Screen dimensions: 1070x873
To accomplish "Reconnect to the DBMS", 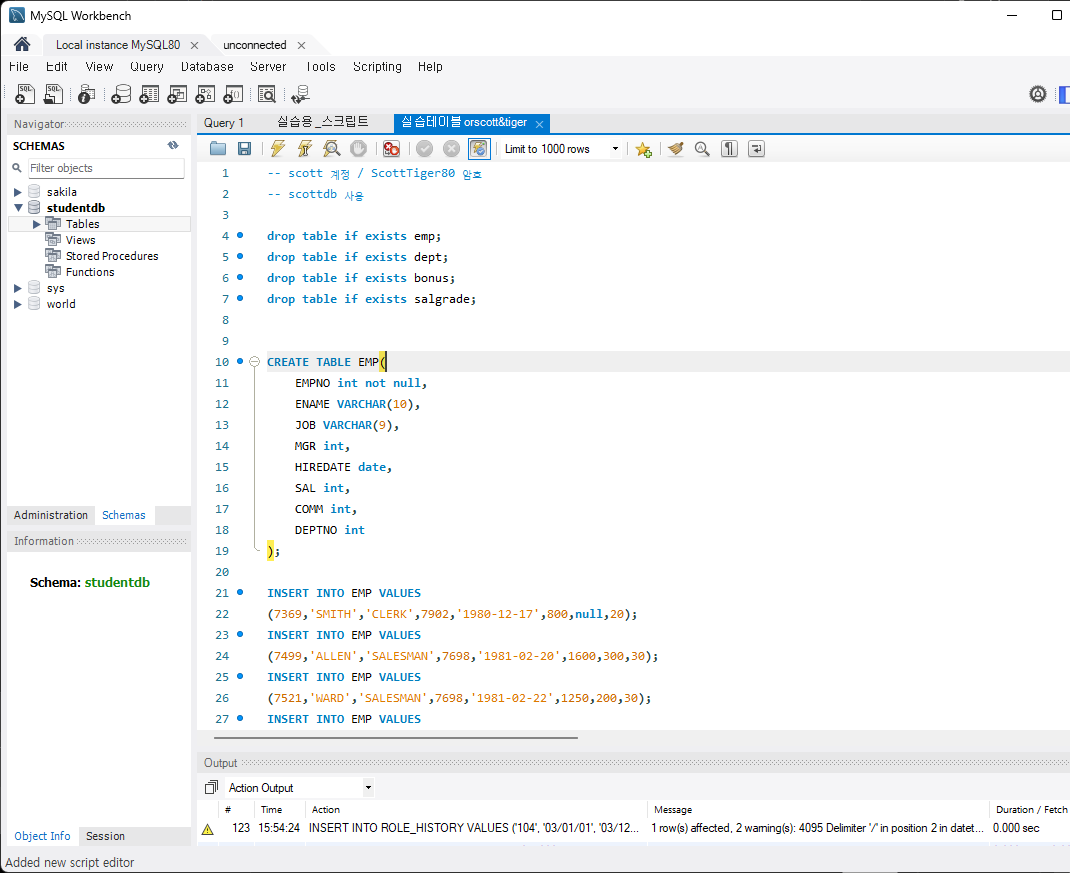I will 300,94.
